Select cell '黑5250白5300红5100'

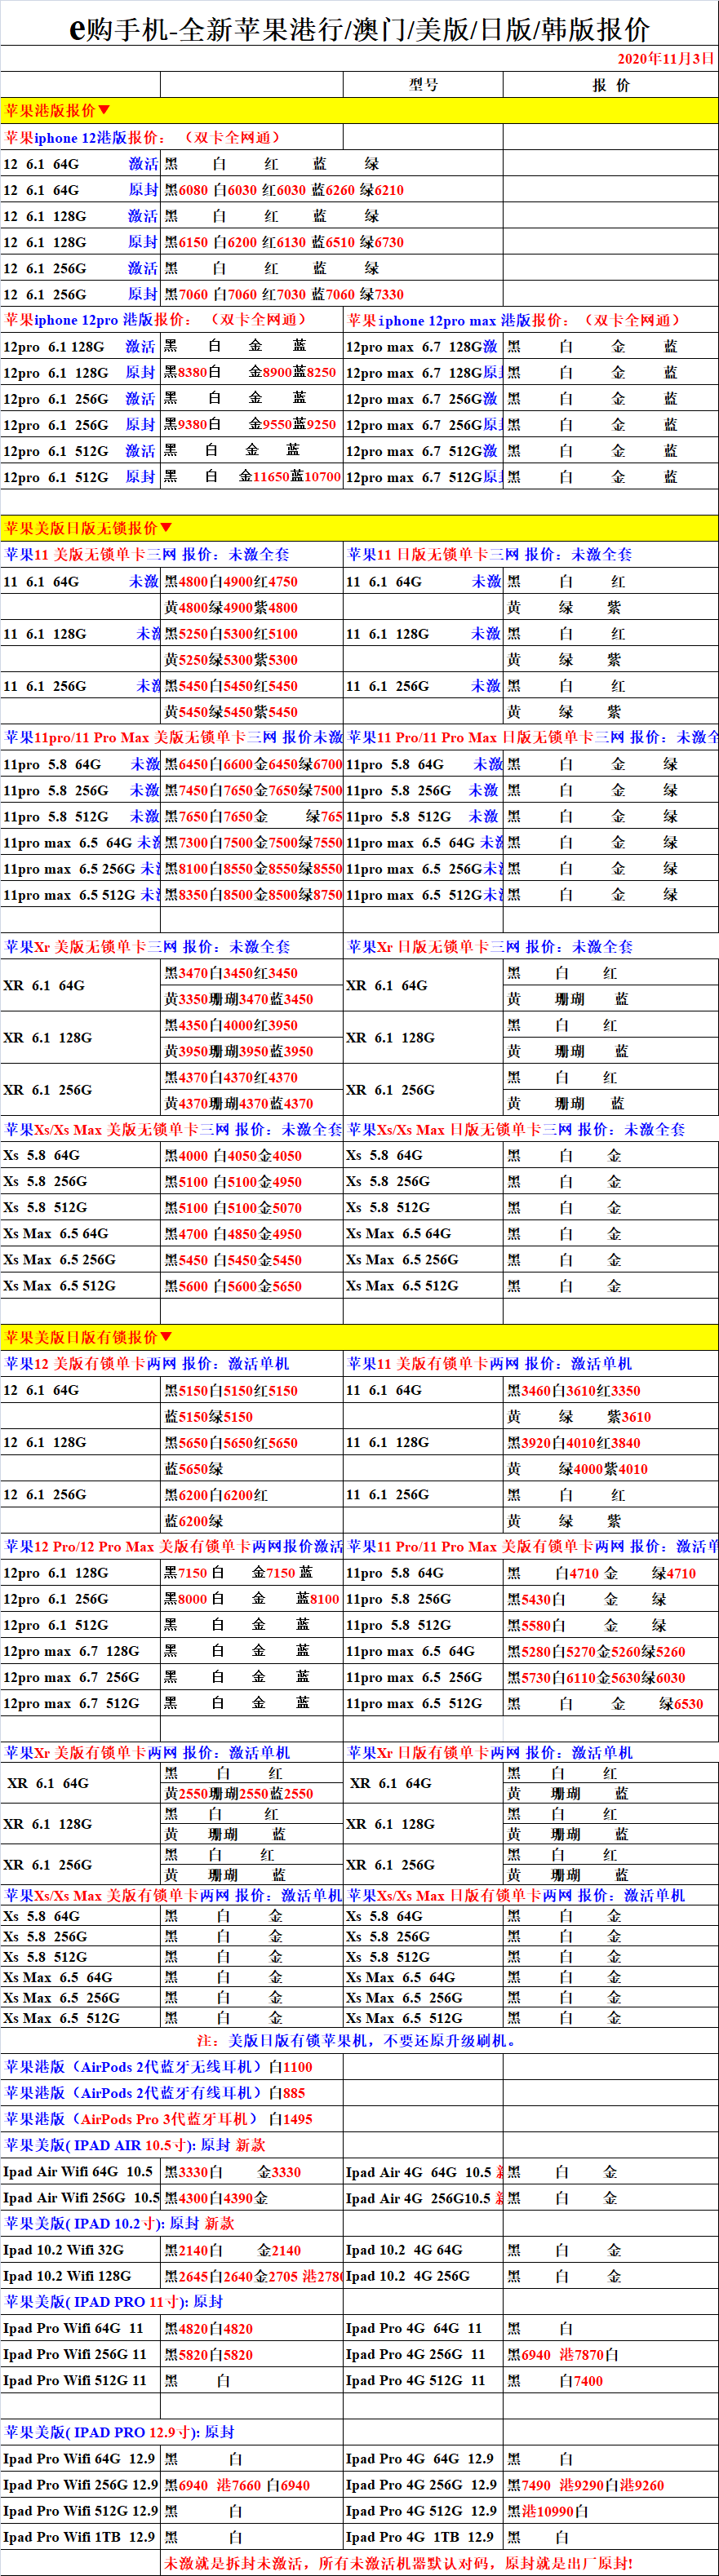(x=252, y=633)
